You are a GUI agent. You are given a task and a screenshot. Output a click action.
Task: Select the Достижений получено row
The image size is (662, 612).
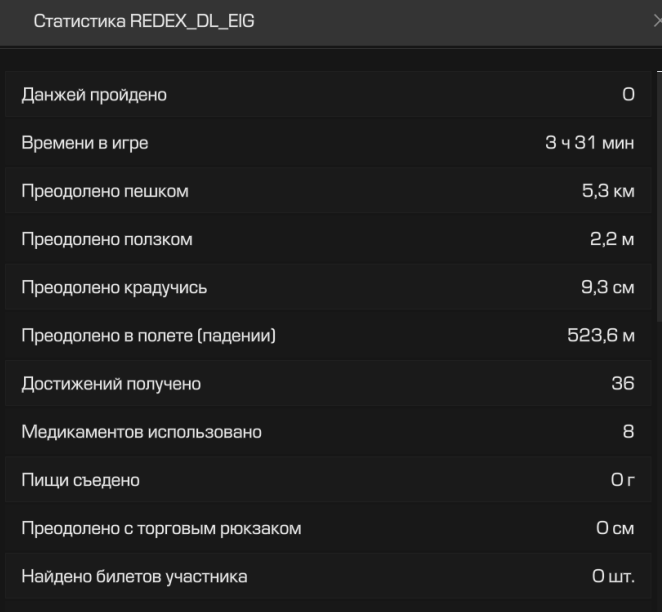point(328,383)
